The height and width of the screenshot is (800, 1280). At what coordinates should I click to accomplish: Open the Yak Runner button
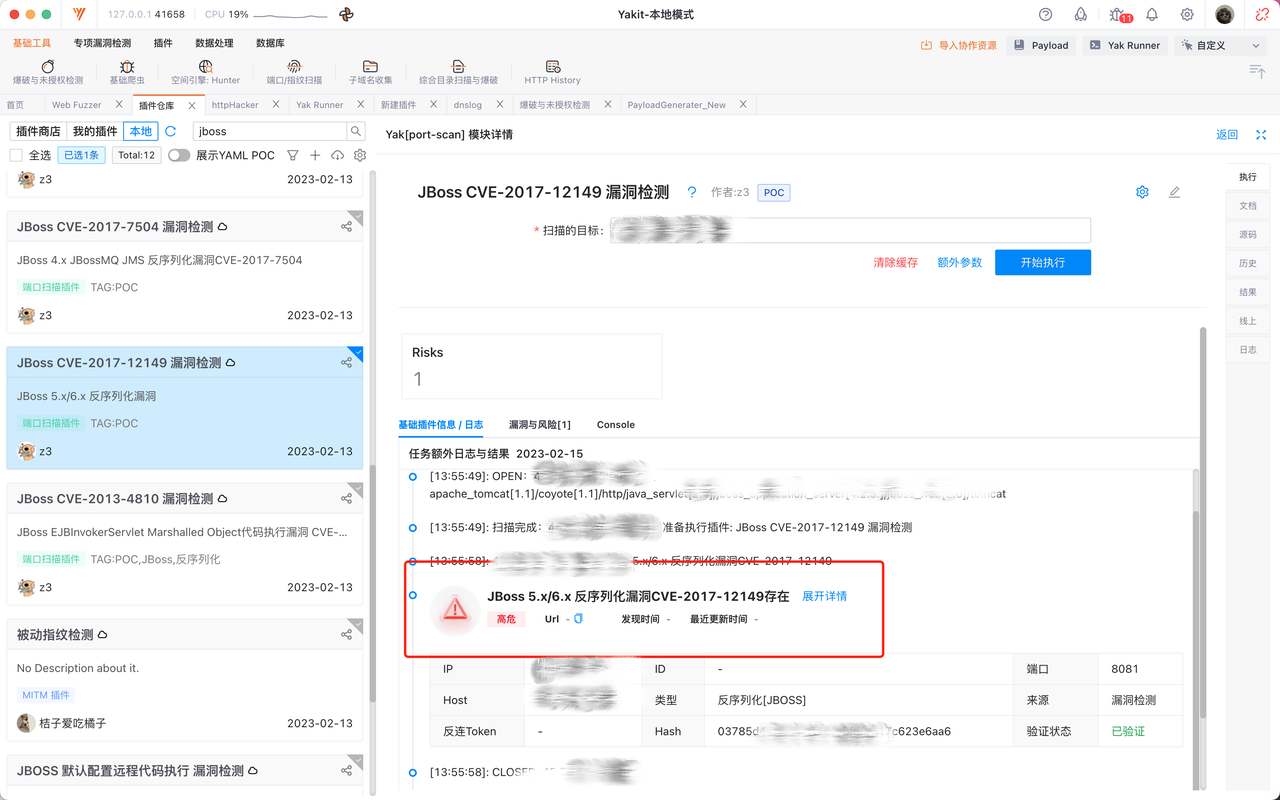[1125, 45]
